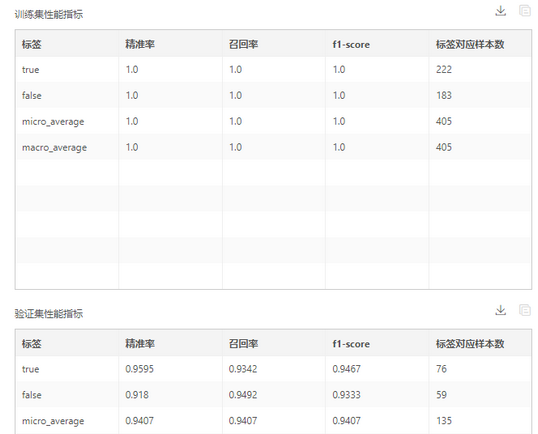Click 精准率 header in validation set table

pos(140,344)
